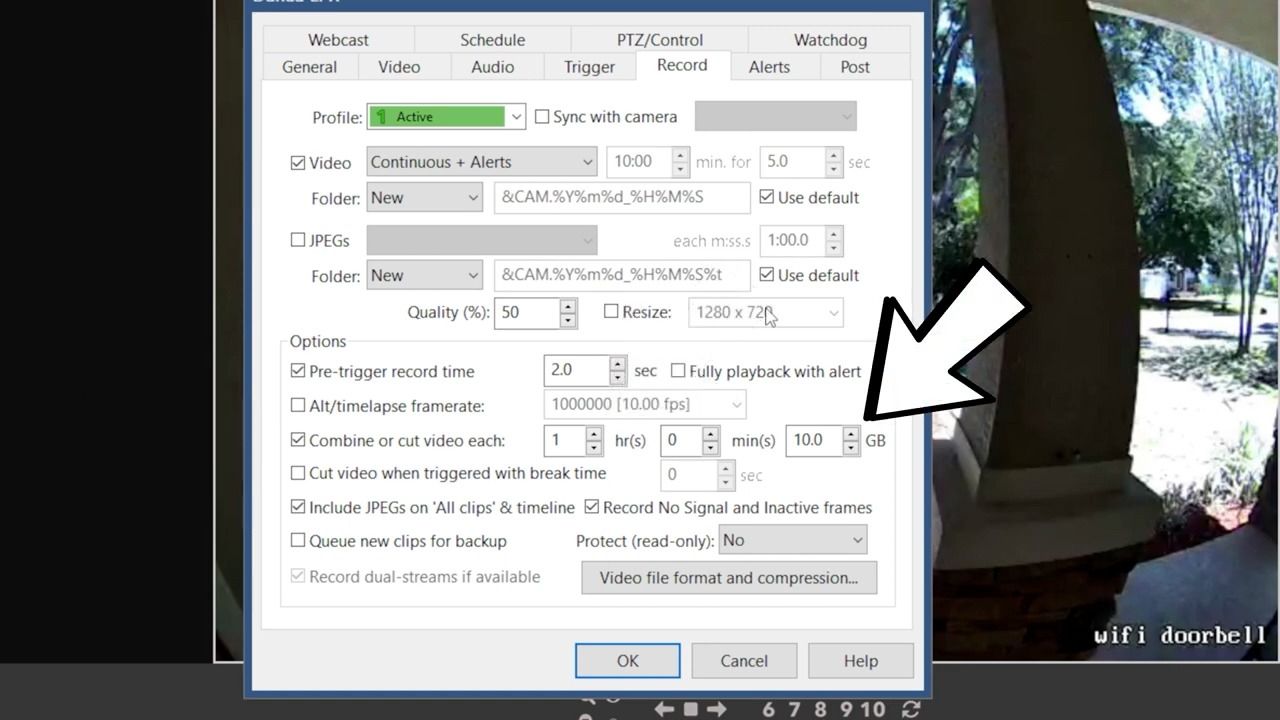Select number 10 in bottom toolbar
Screen dimensions: 1280x720
(873, 709)
